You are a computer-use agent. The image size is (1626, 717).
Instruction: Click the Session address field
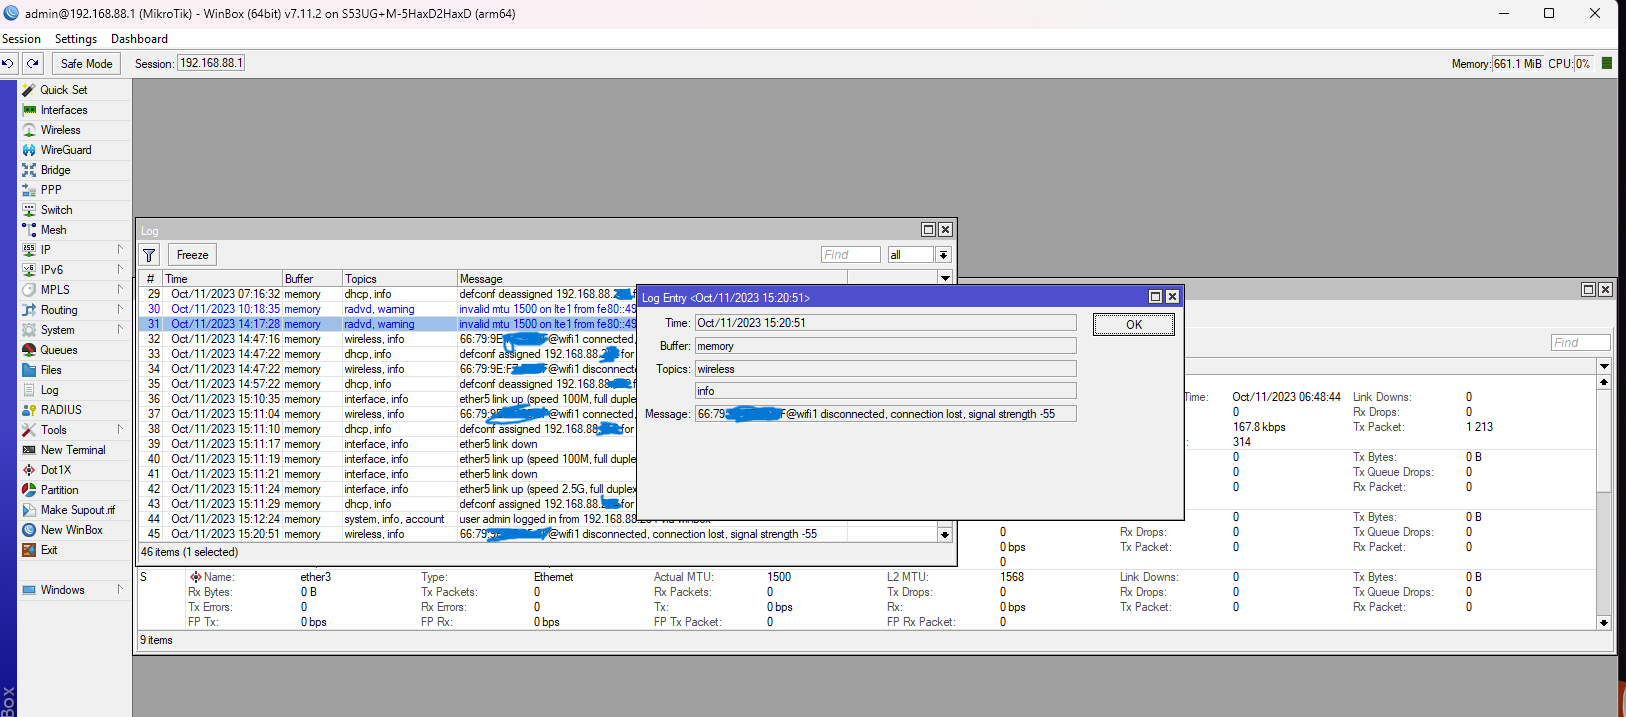[211, 63]
